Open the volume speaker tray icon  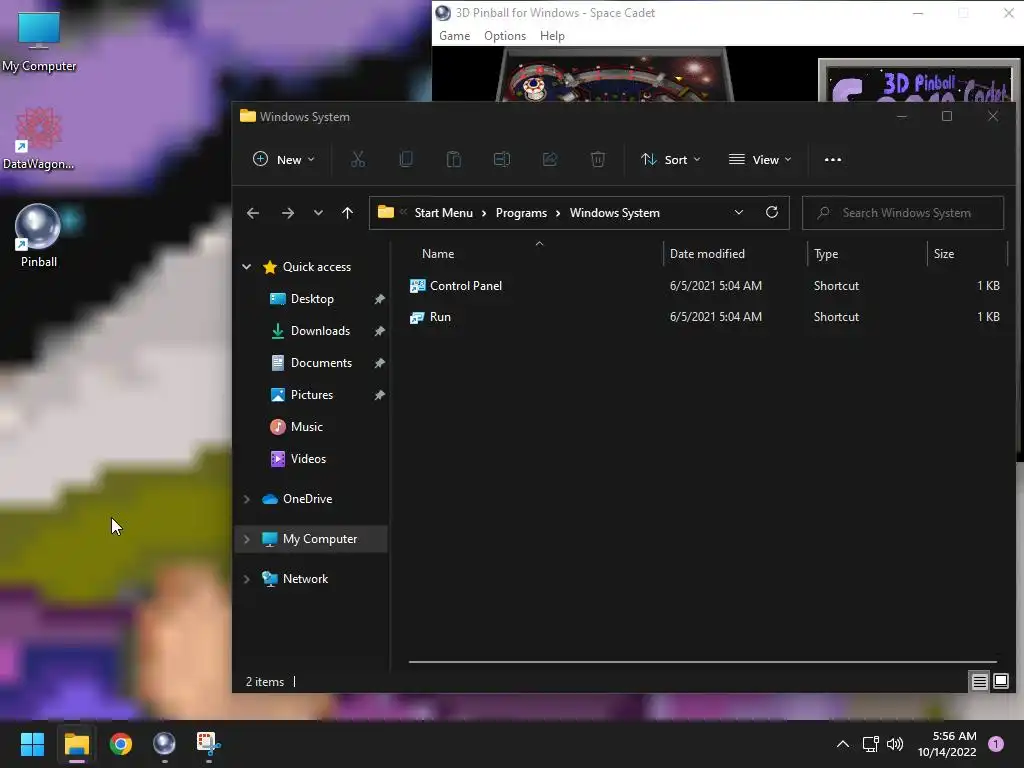point(895,744)
